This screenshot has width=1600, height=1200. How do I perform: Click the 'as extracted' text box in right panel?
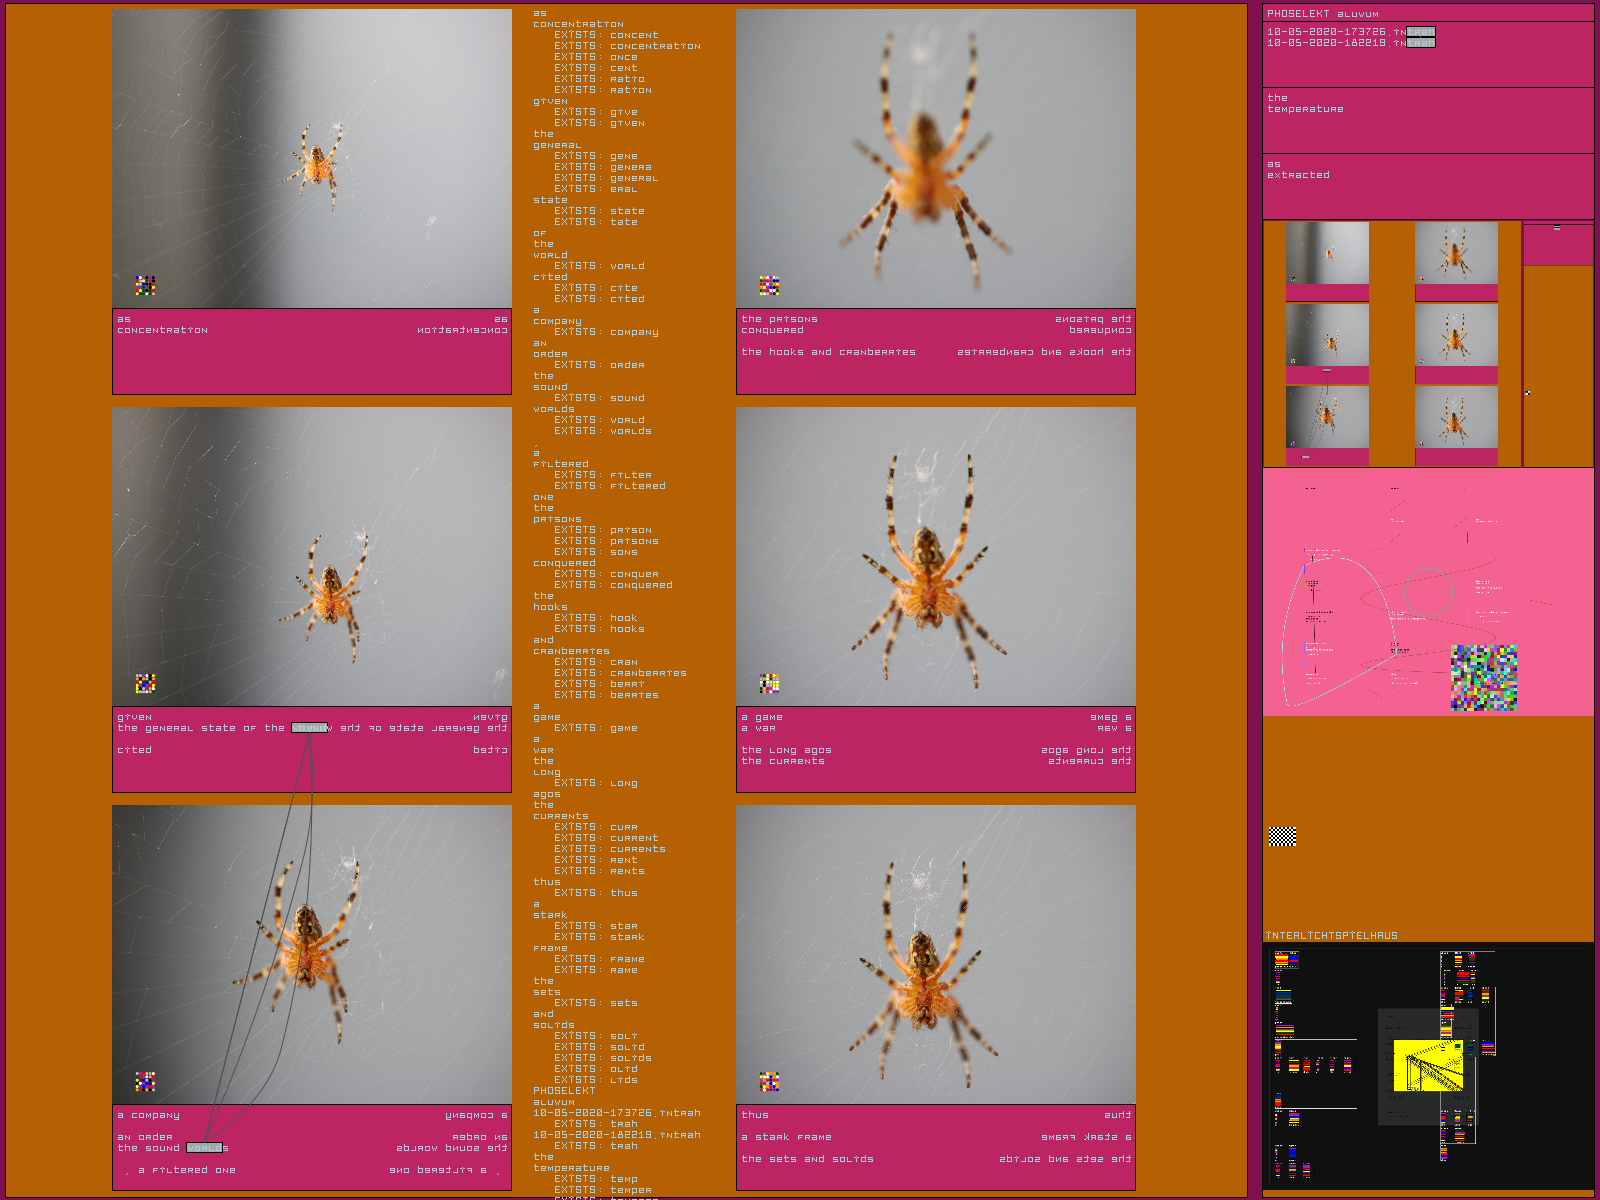[1298, 170]
